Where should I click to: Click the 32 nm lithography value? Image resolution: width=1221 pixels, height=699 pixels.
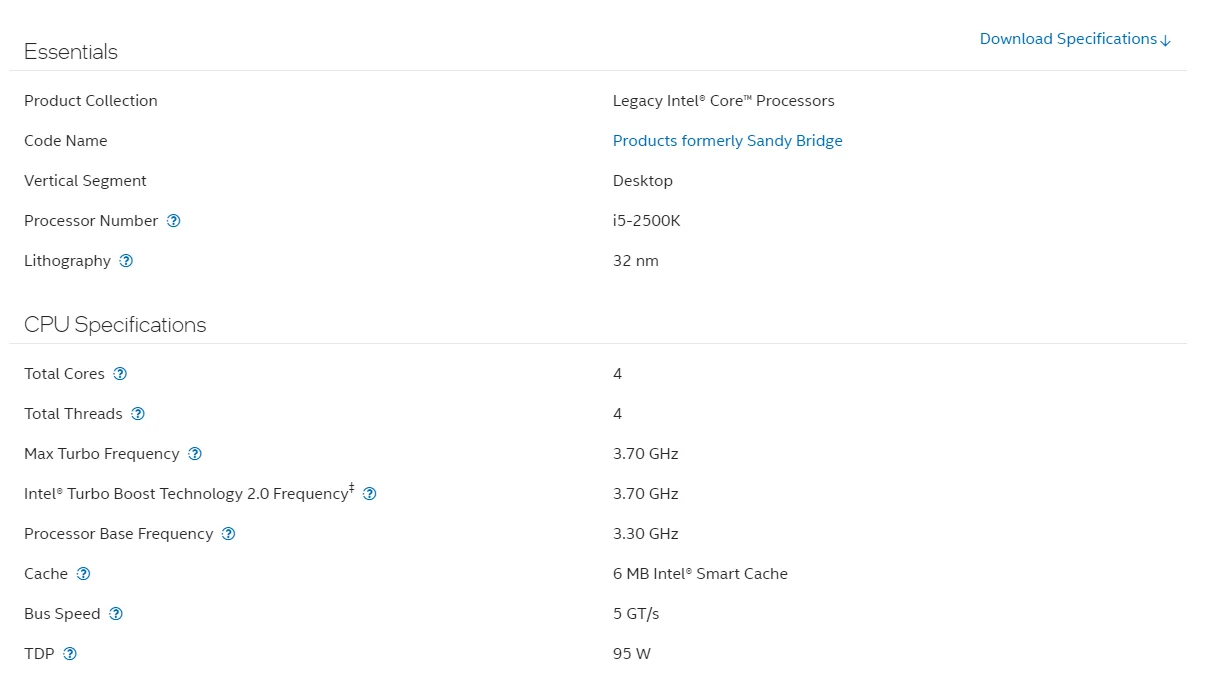tap(635, 261)
